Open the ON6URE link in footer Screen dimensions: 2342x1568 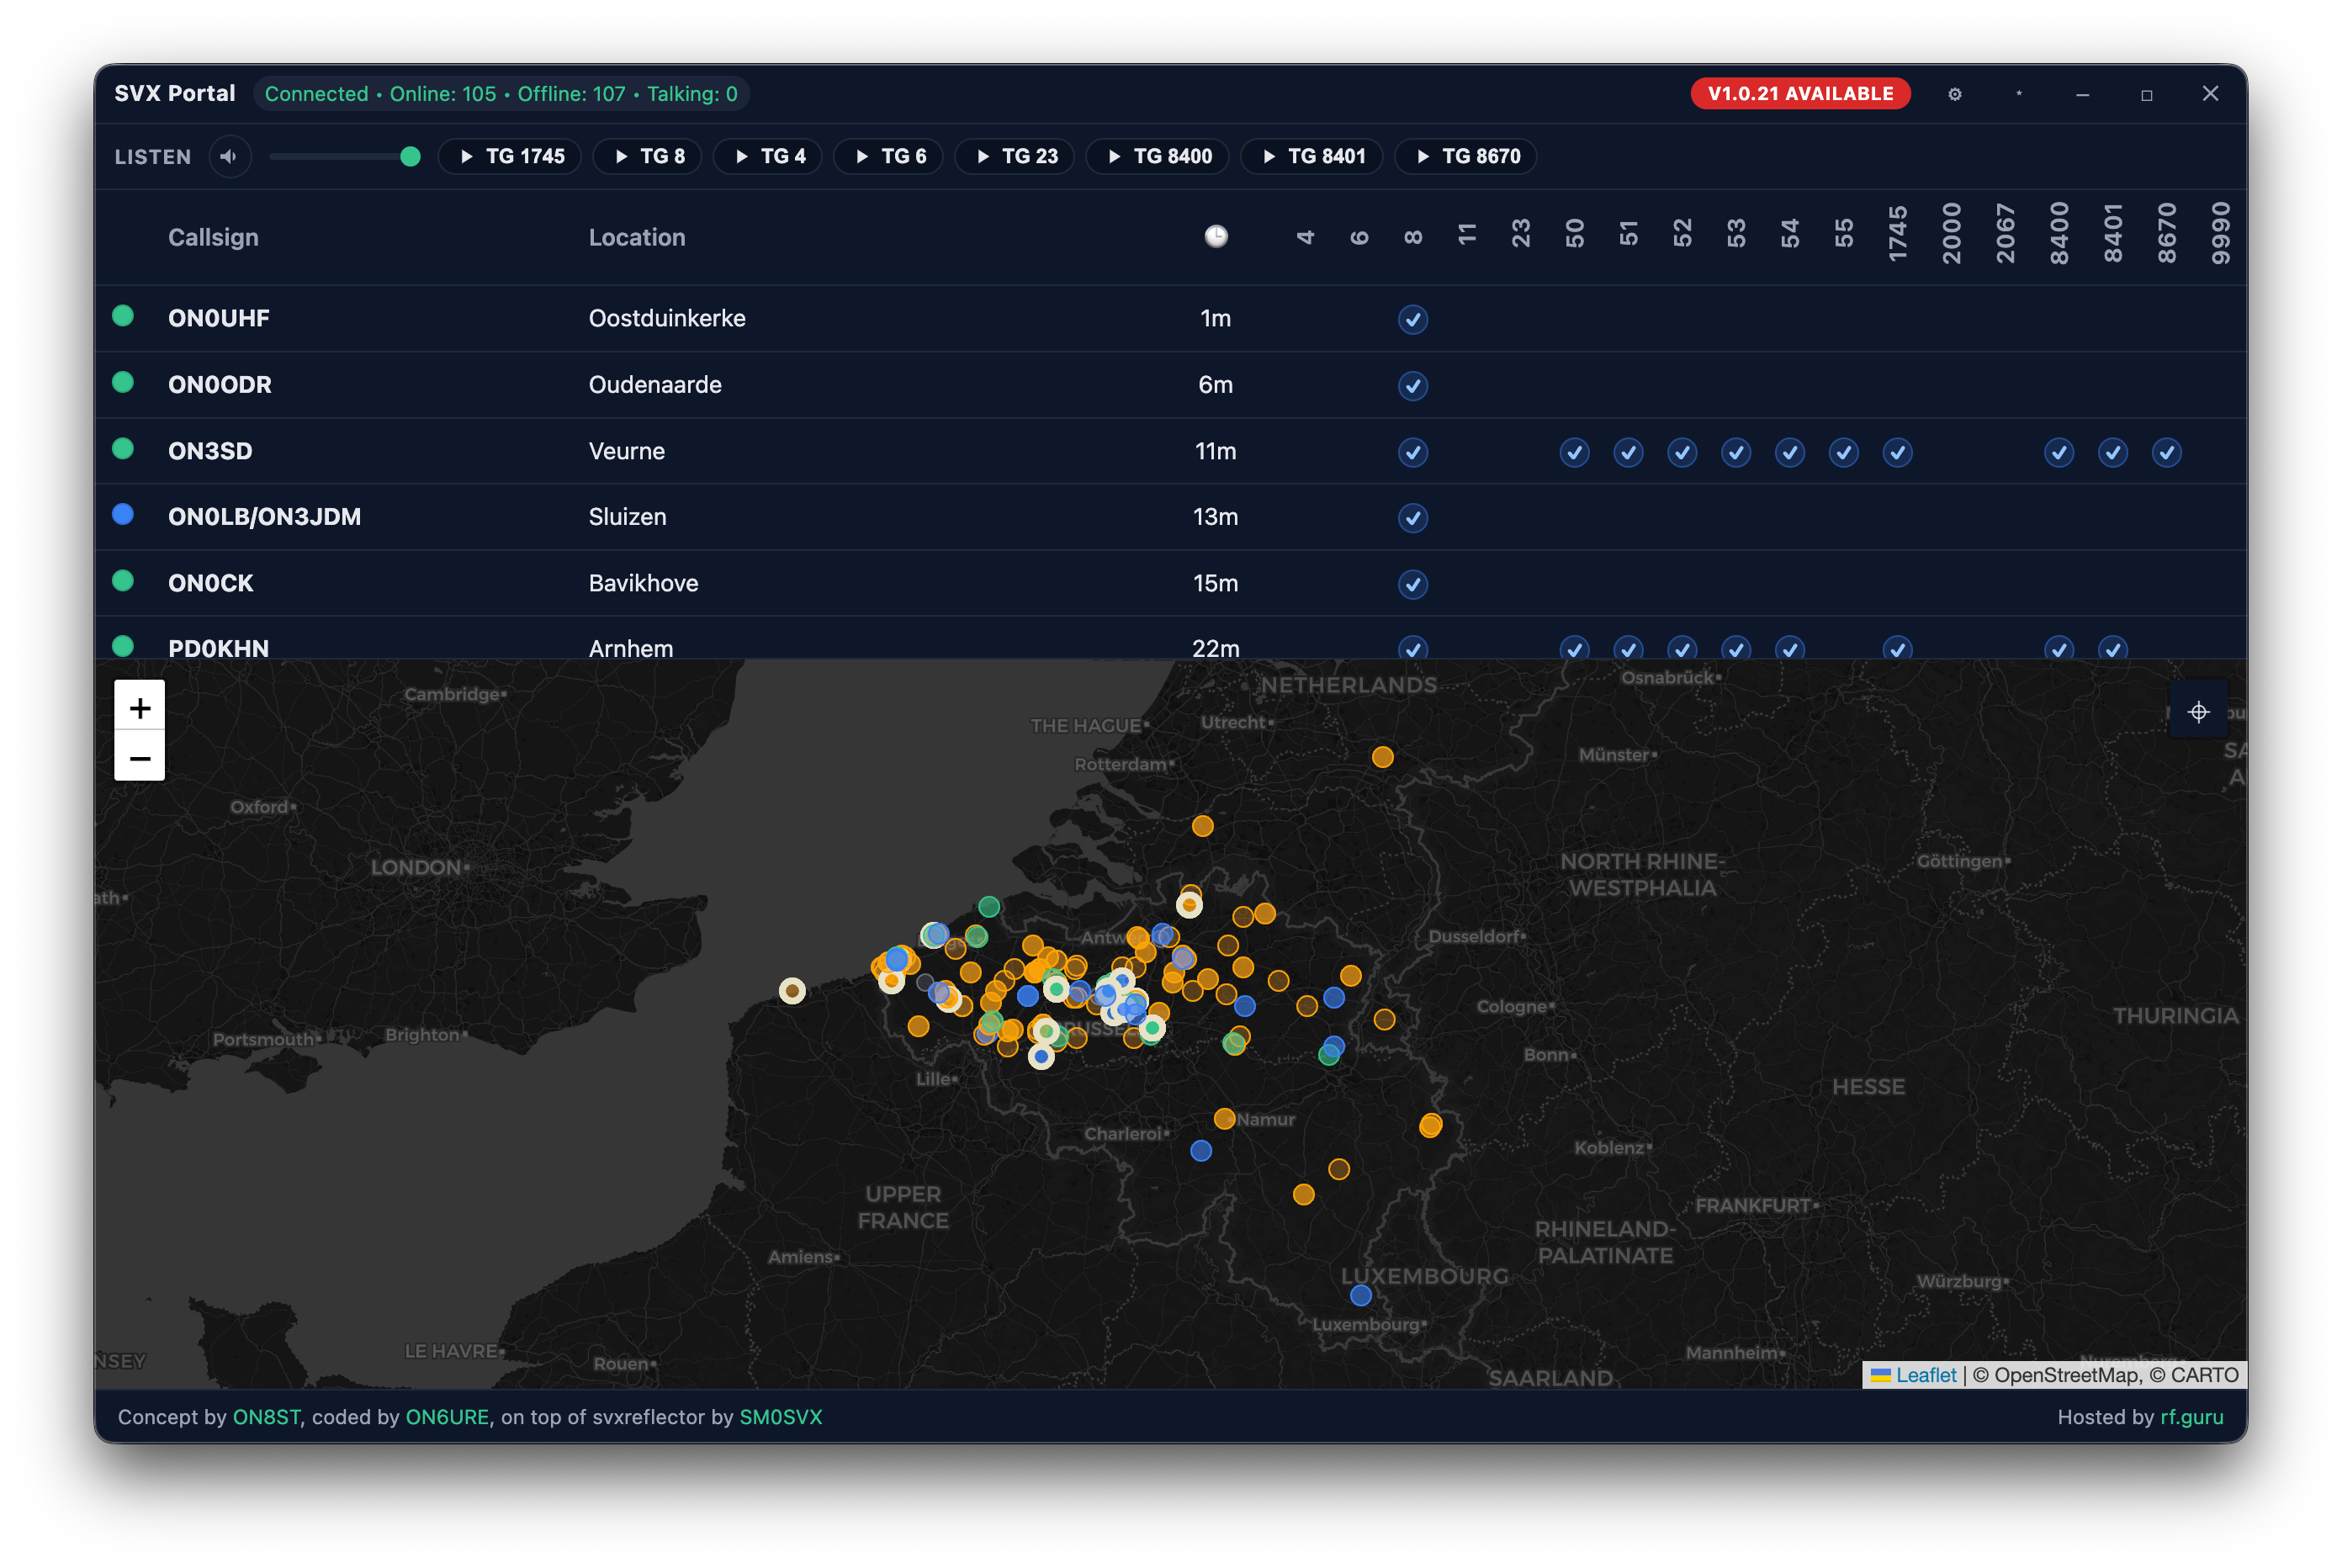click(447, 1417)
